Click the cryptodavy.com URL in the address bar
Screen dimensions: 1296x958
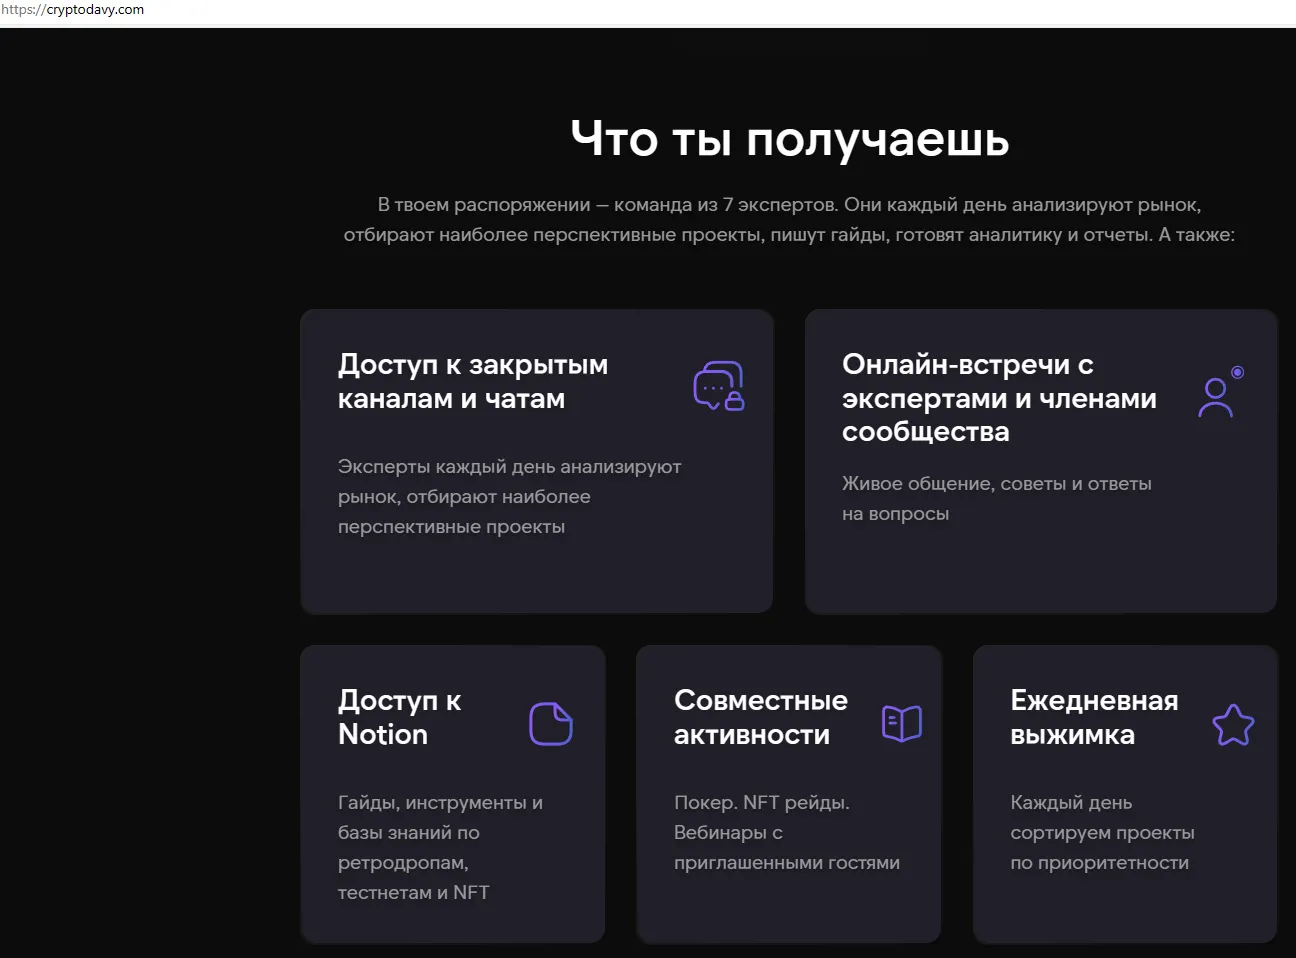72,10
